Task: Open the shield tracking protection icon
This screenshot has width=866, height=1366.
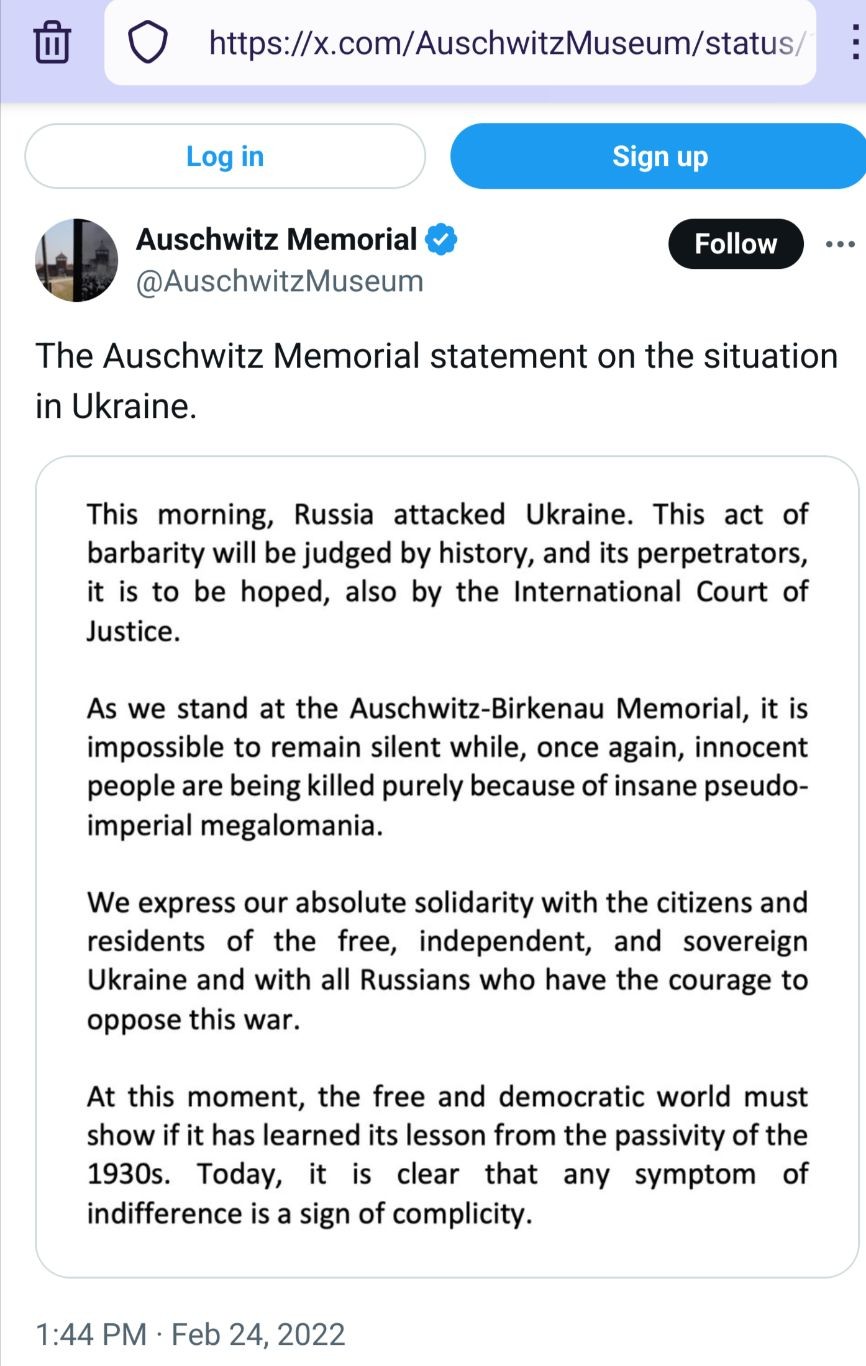Action: tap(150, 43)
